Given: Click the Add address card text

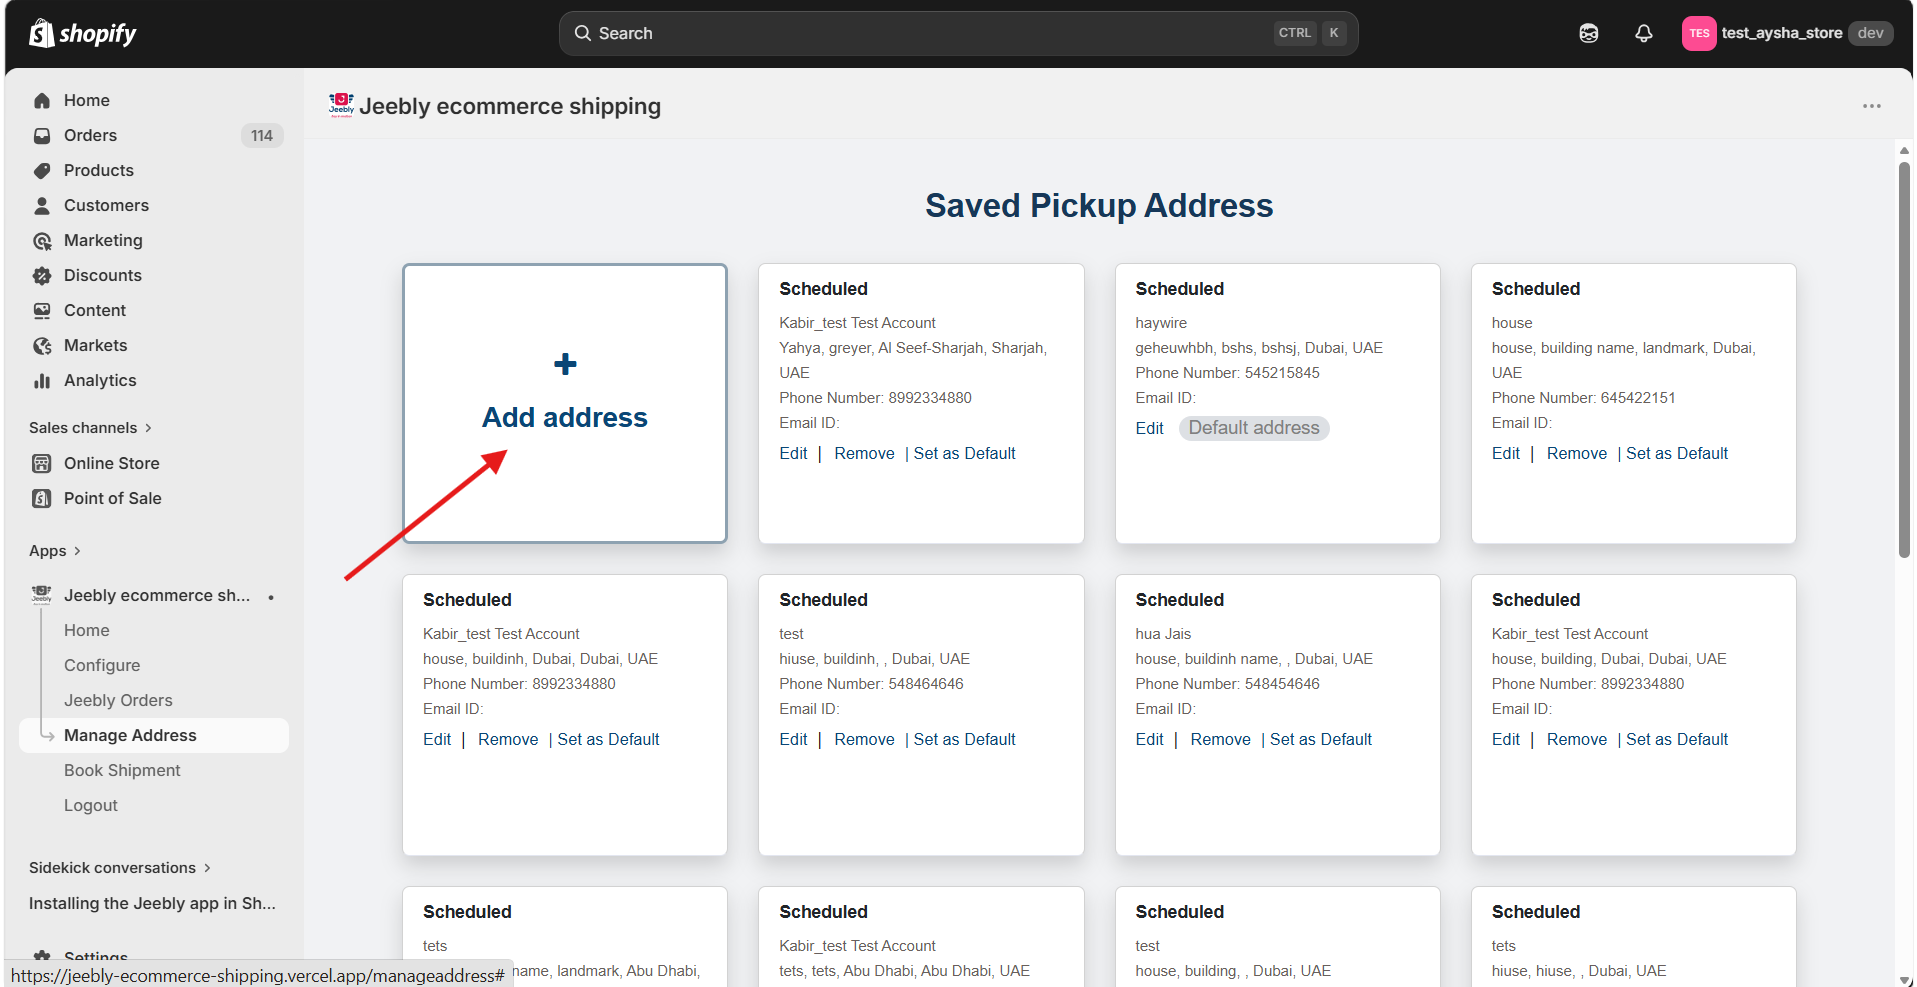Looking at the screenshot, I should (565, 417).
